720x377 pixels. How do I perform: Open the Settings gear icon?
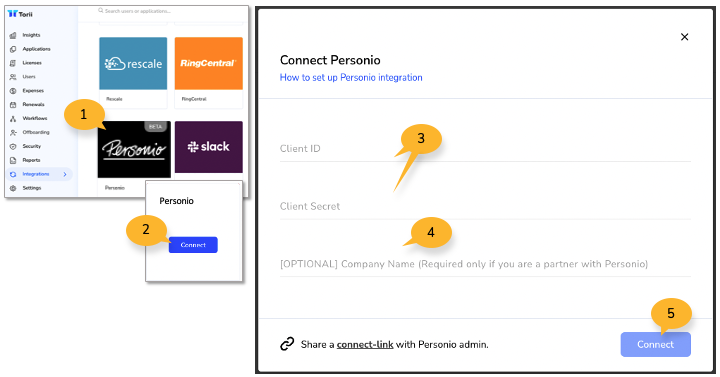coord(13,188)
